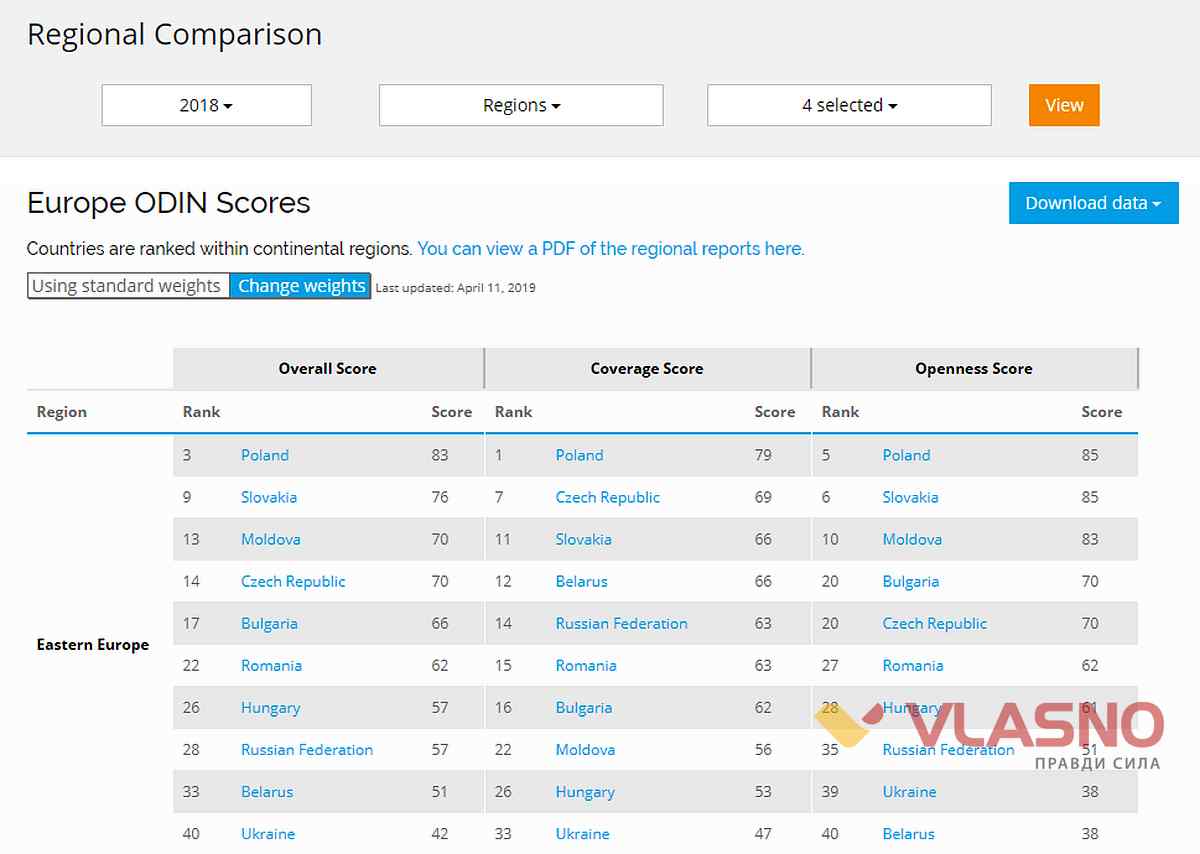Select Using standard weights option
Screen dimensions: 1200x854
tap(127, 286)
